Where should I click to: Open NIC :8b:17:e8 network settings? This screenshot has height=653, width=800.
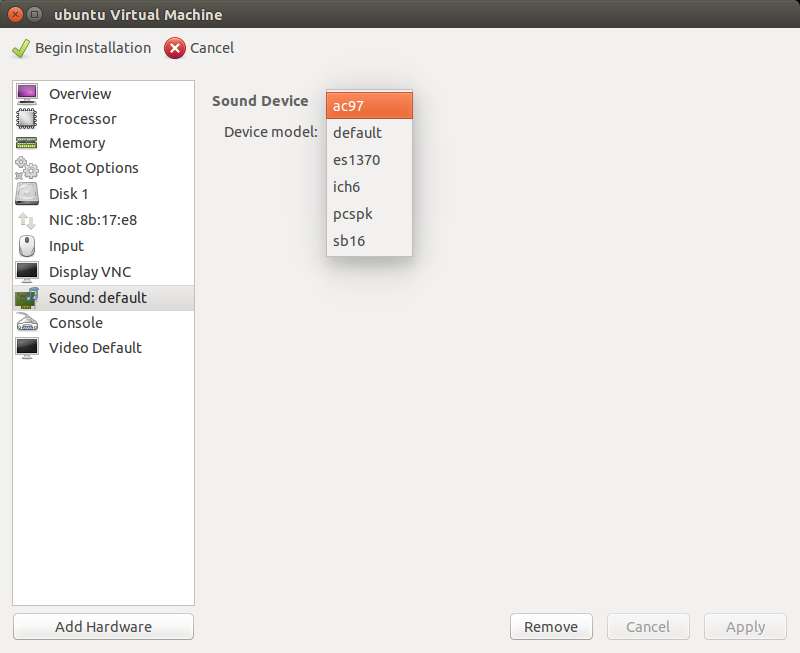30,220
